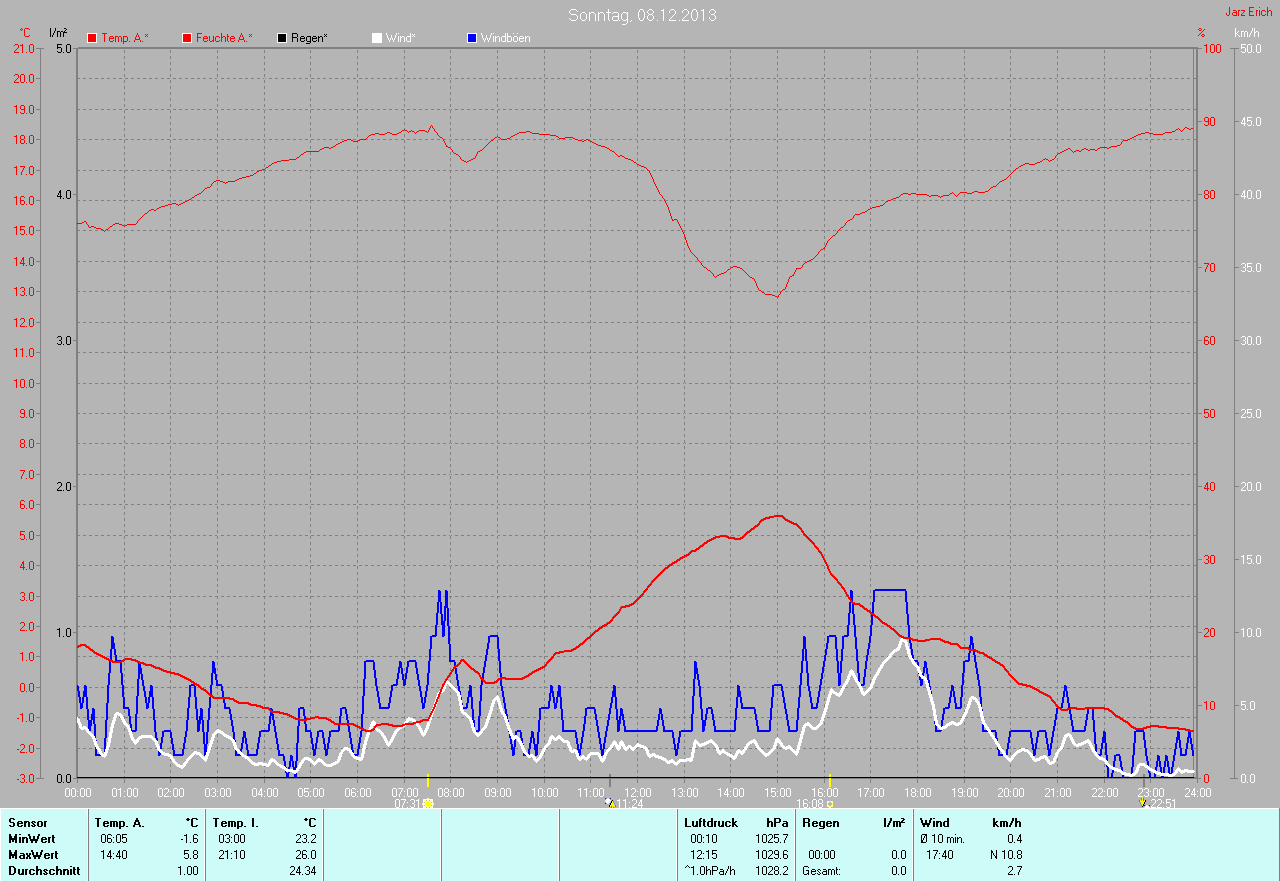Click the '22:51' time label below axis
Viewport: 1280px width, 881px height.
(x=1163, y=803)
